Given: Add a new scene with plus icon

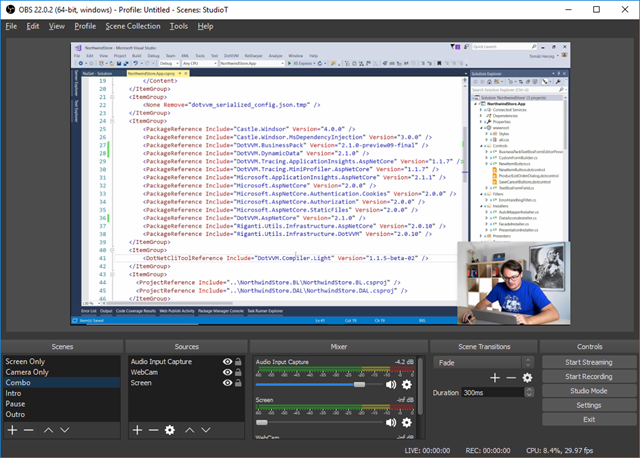Looking at the screenshot, I should click(12, 430).
